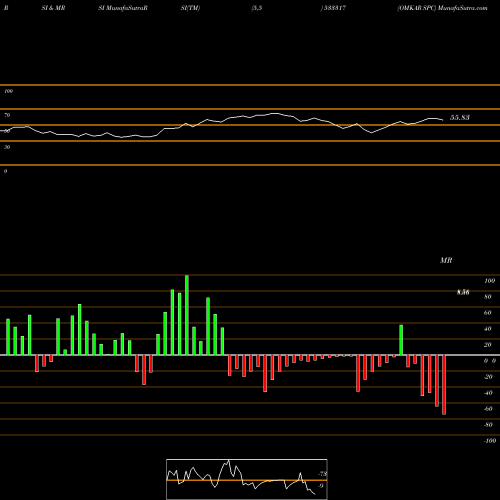Click the last and longest red histogram bar

coord(444,385)
